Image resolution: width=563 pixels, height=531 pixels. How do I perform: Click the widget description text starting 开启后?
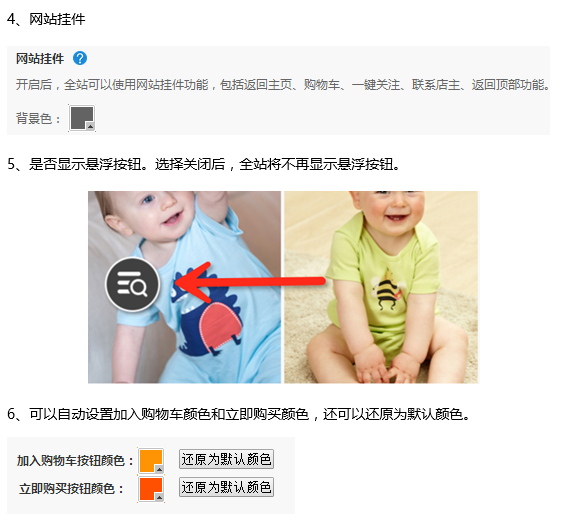(282, 85)
